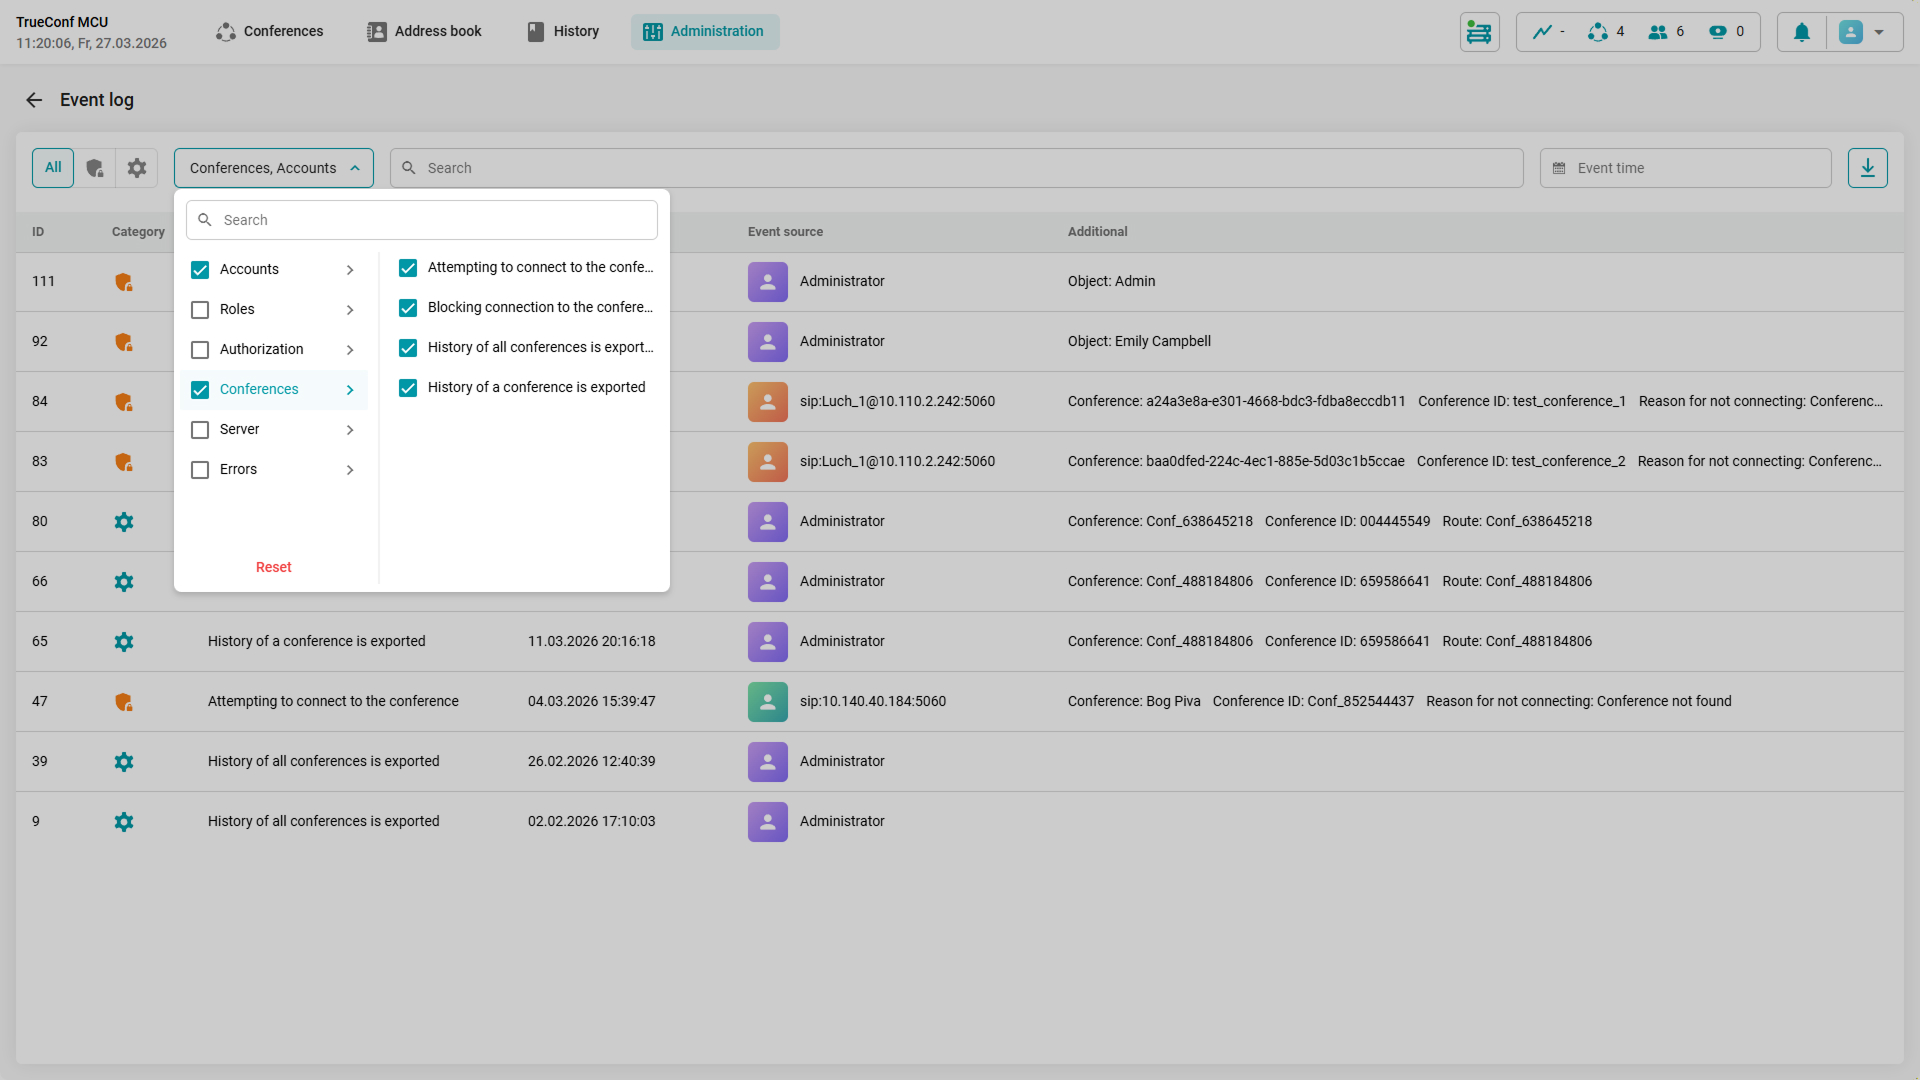
Task: Click the server status icon in header
Action: point(1479,32)
